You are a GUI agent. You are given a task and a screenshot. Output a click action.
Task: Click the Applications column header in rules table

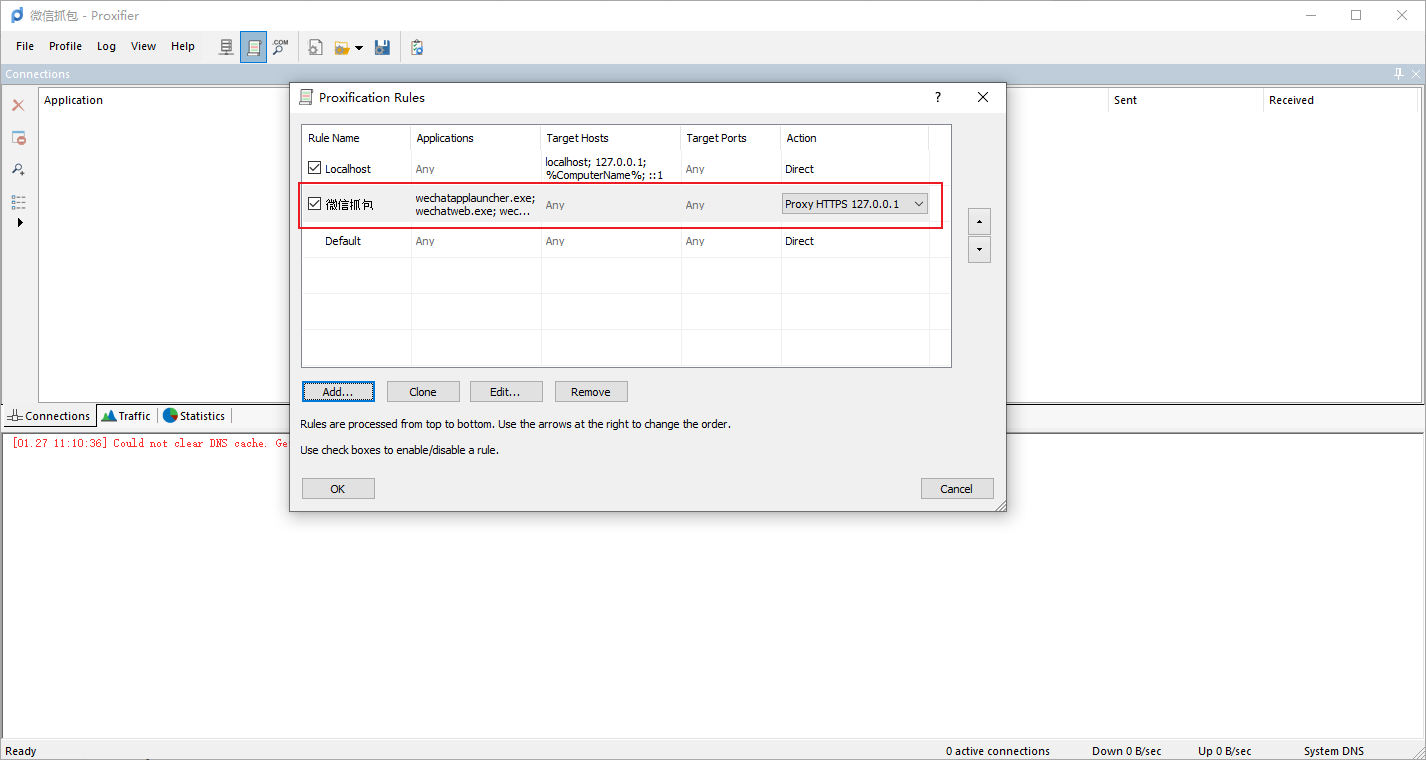[476, 138]
